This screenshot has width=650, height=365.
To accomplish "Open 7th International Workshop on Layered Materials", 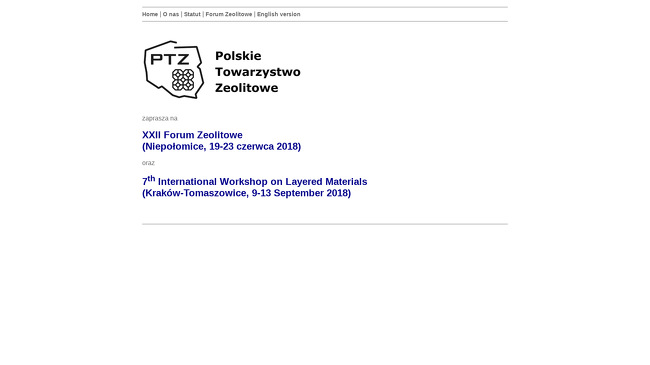I will [255, 181].
